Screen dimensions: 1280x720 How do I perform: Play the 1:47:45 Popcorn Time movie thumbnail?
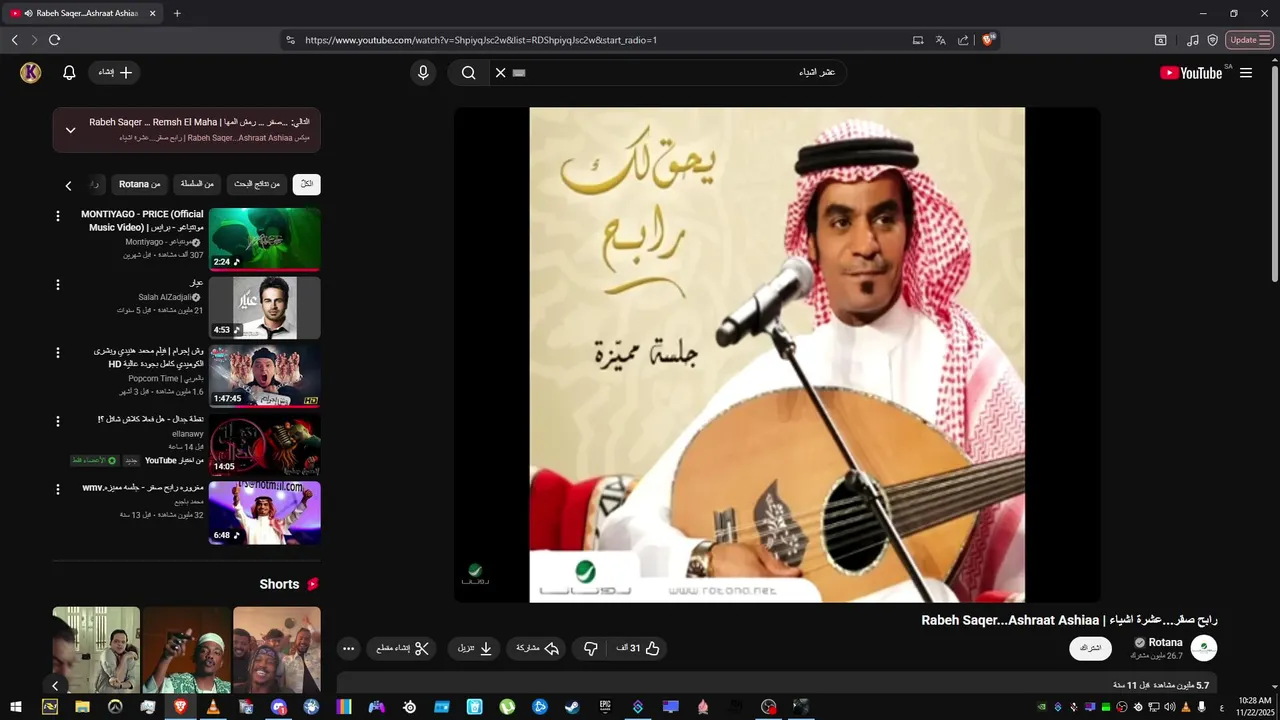point(265,375)
